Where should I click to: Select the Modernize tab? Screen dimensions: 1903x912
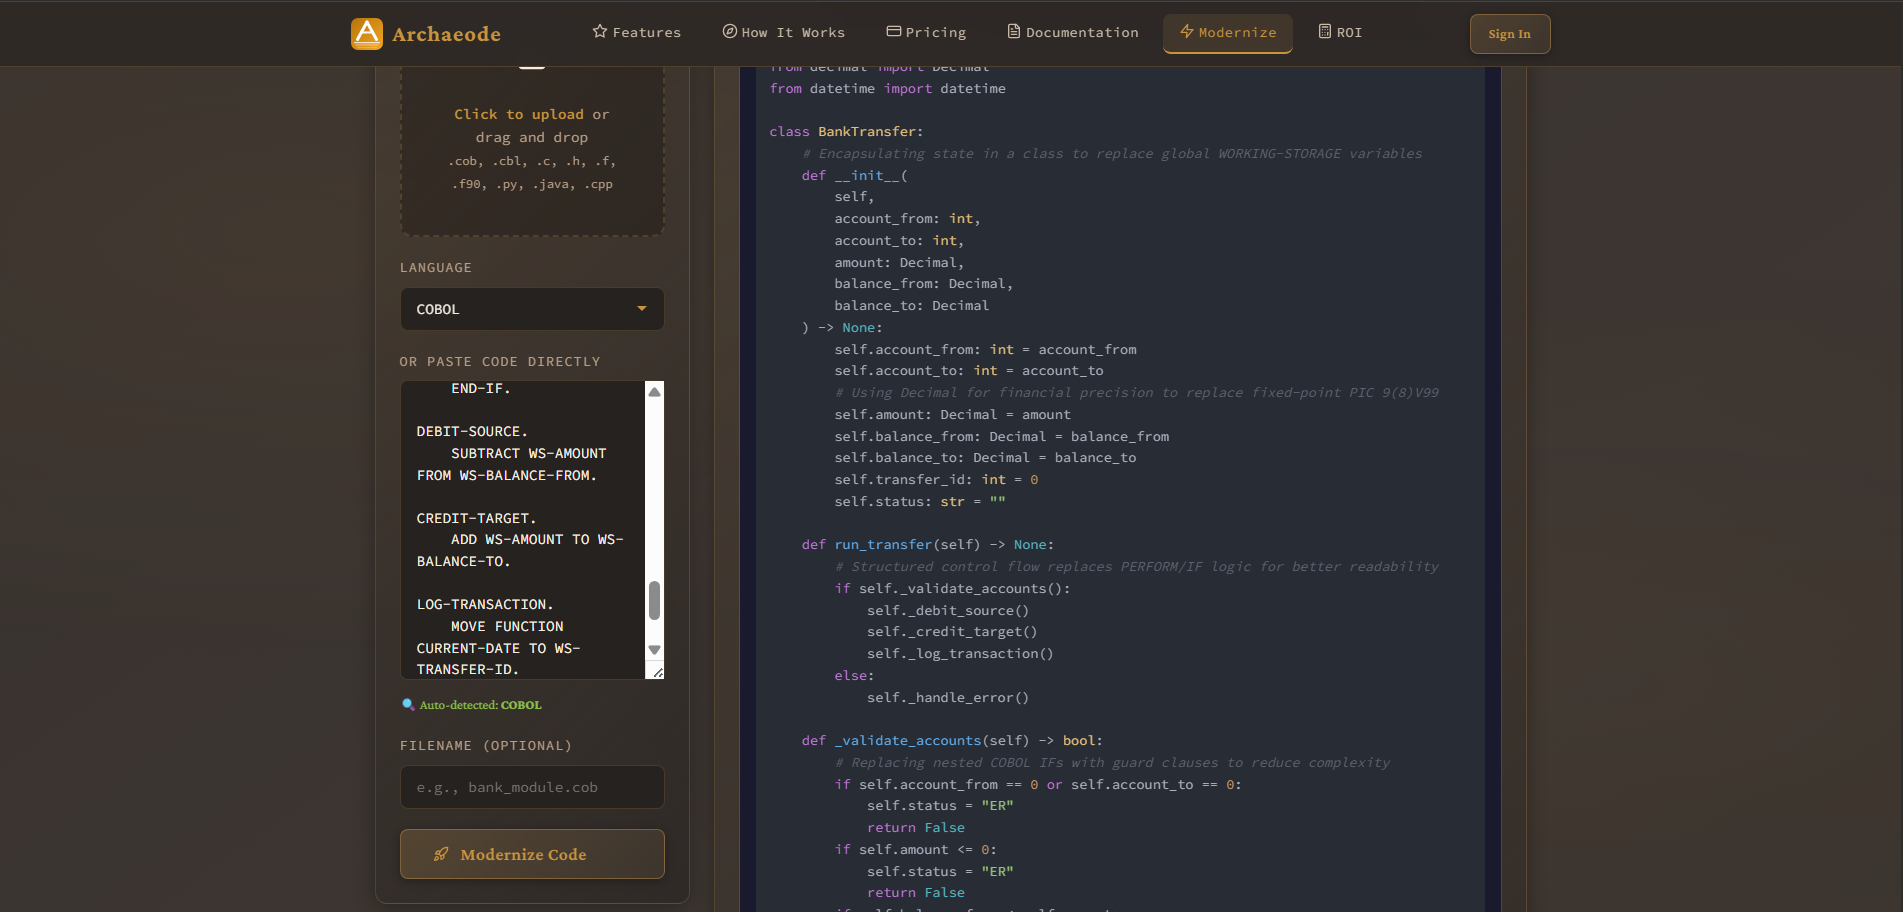pyautogui.click(x=1228, y=33)
